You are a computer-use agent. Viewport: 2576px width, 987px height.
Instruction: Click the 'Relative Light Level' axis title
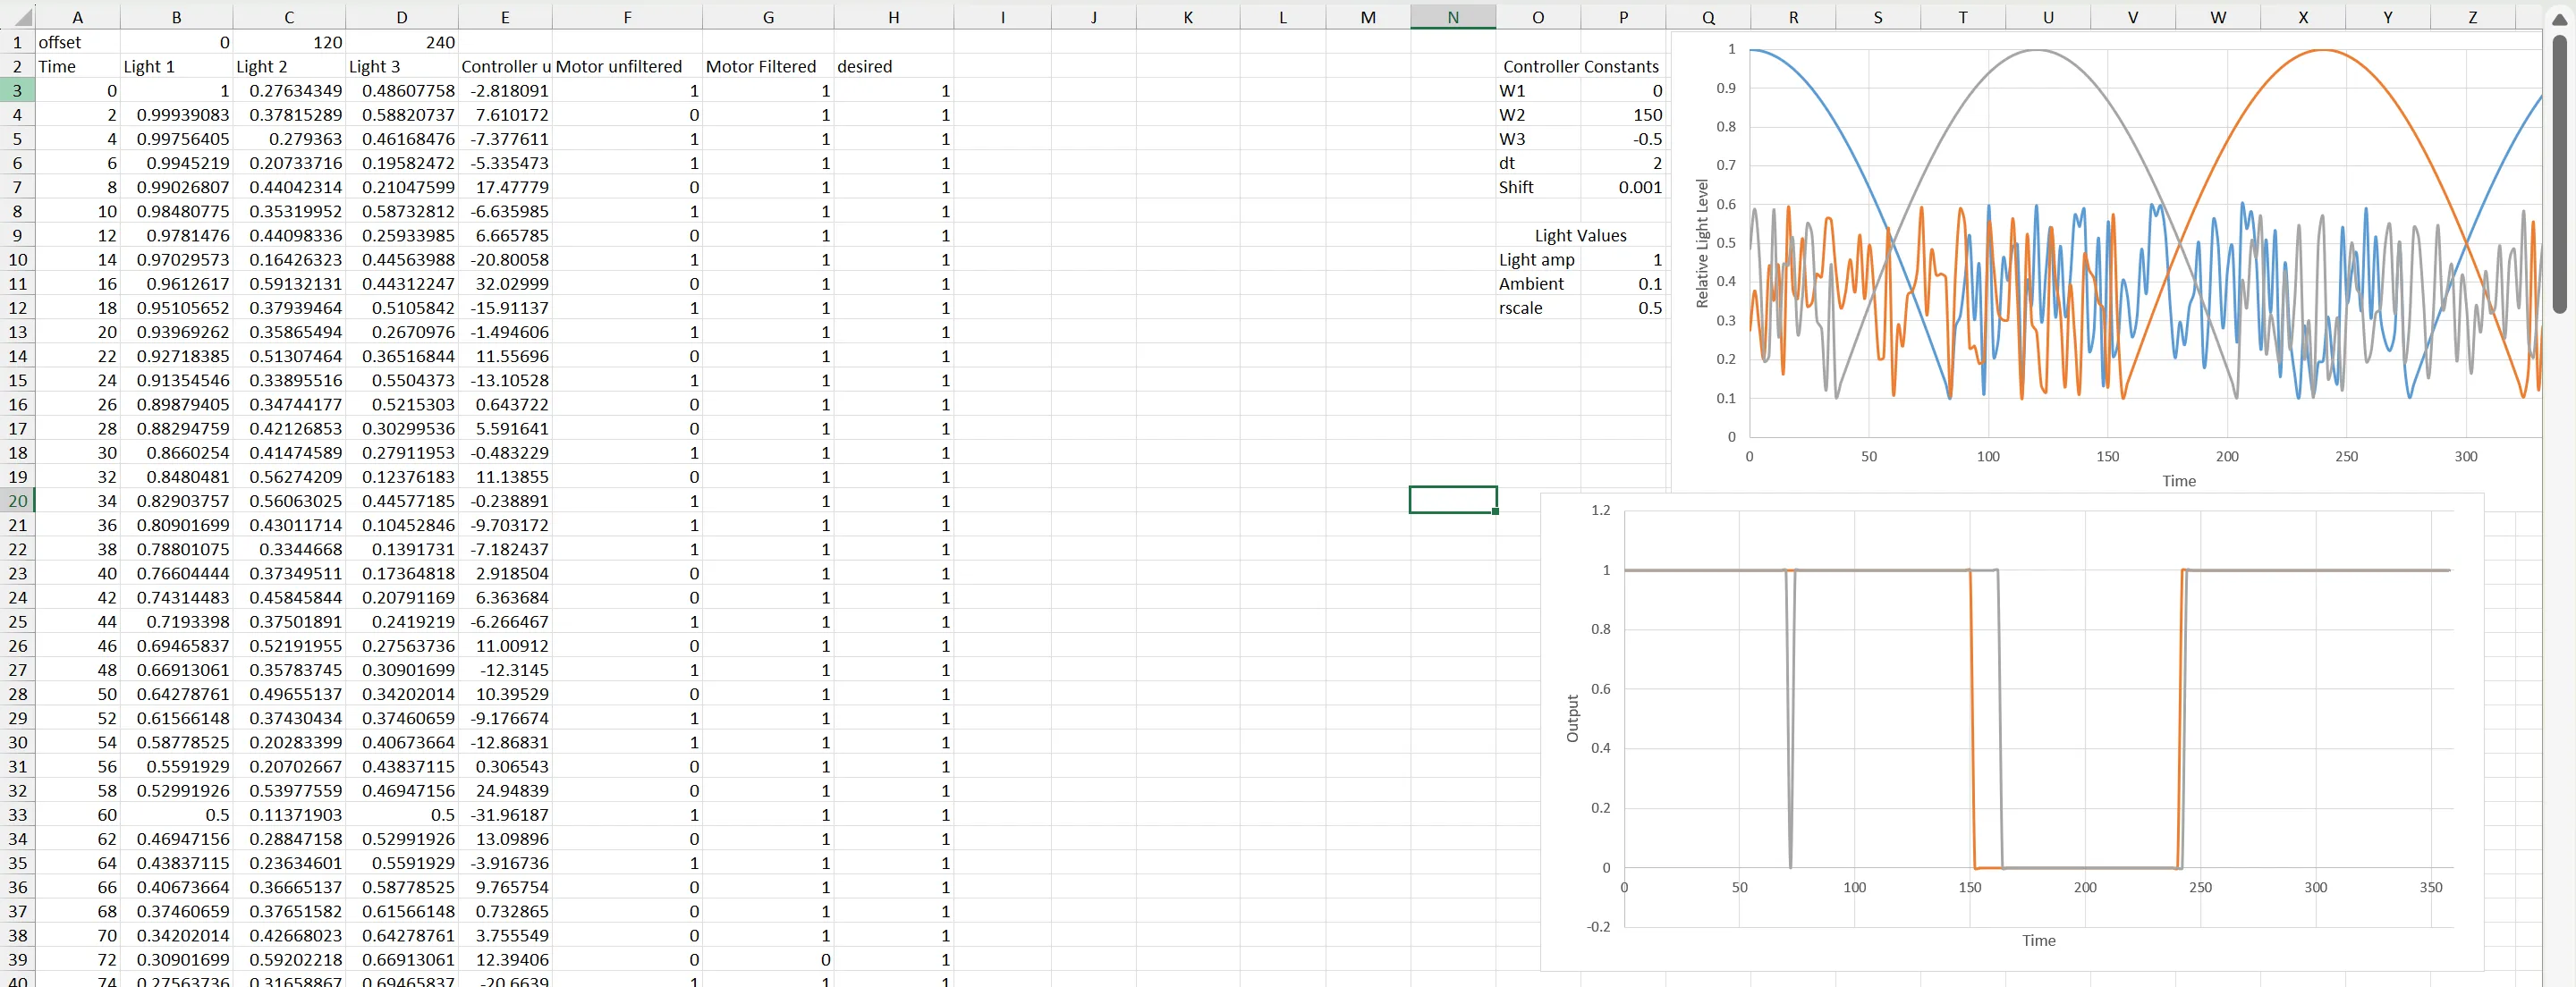1702,243
